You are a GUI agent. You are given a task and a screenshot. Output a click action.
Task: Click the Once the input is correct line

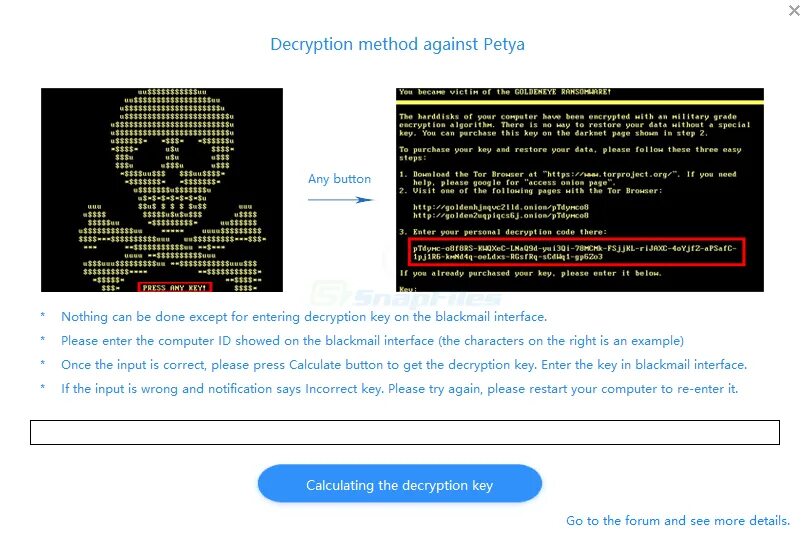(404, 365)
